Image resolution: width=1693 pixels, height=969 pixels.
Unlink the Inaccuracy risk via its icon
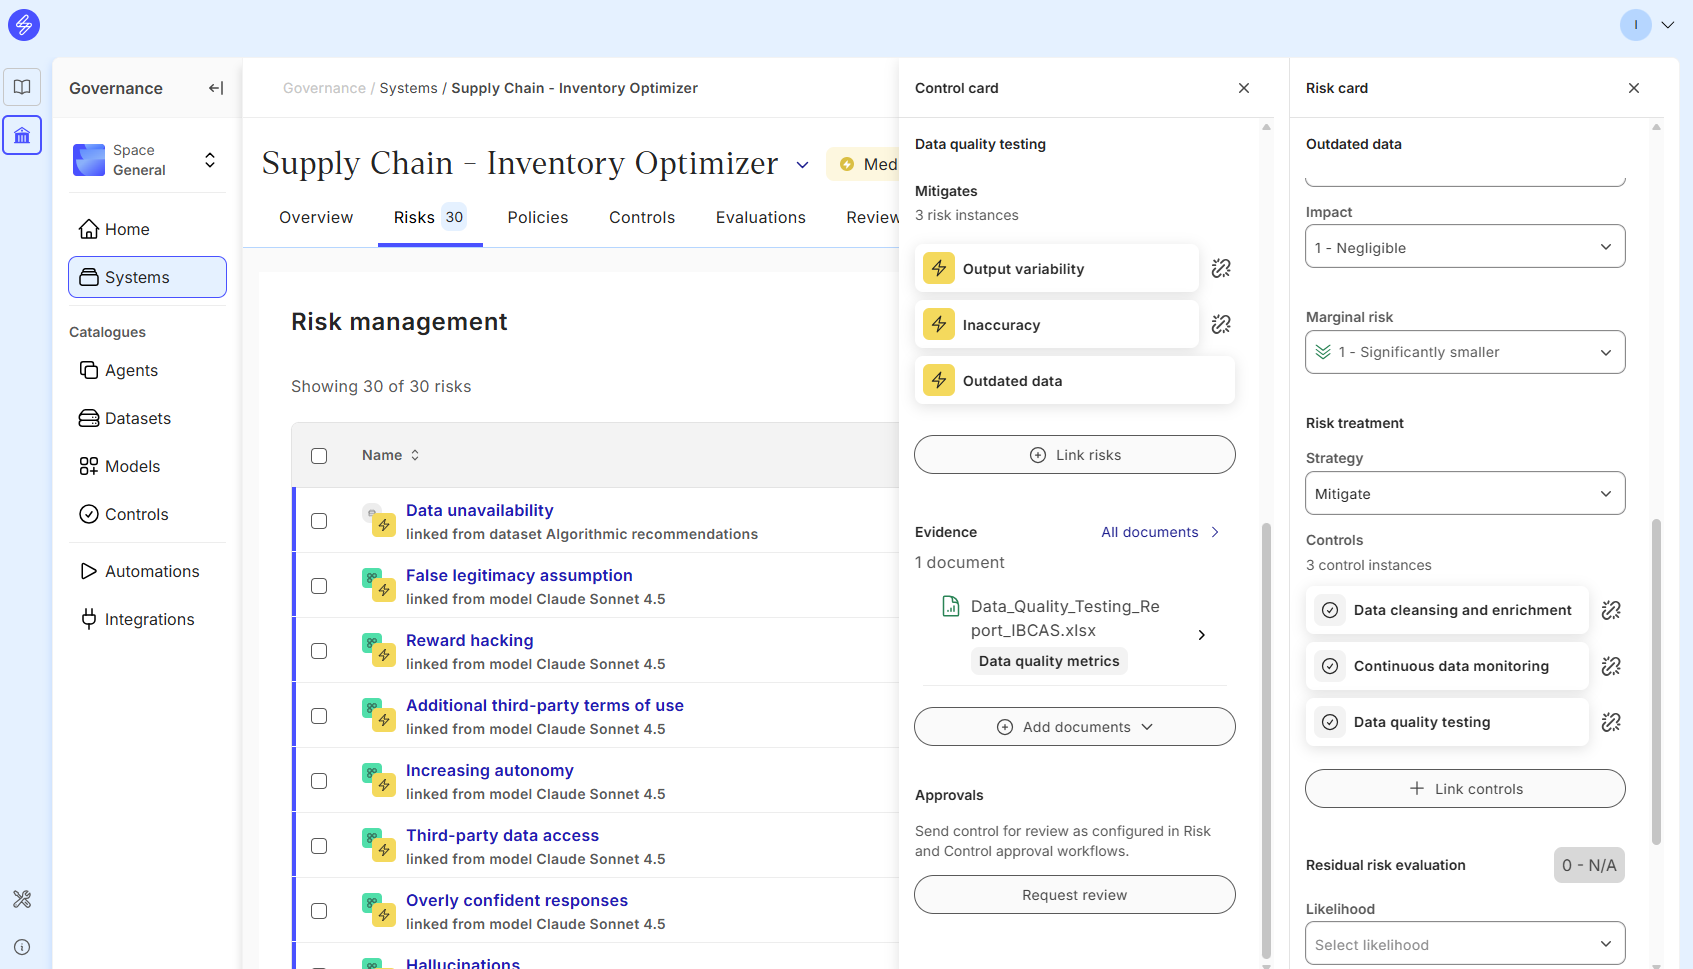click(1221, 324)
